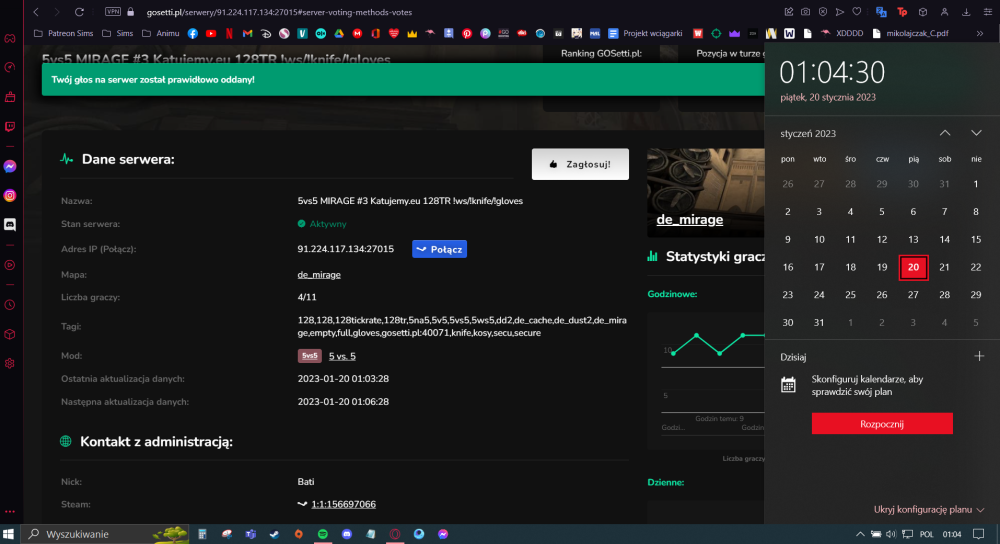Open the profile account icon
The height and width of the screenshot is (544, 1000).
[x=945, y=12]
